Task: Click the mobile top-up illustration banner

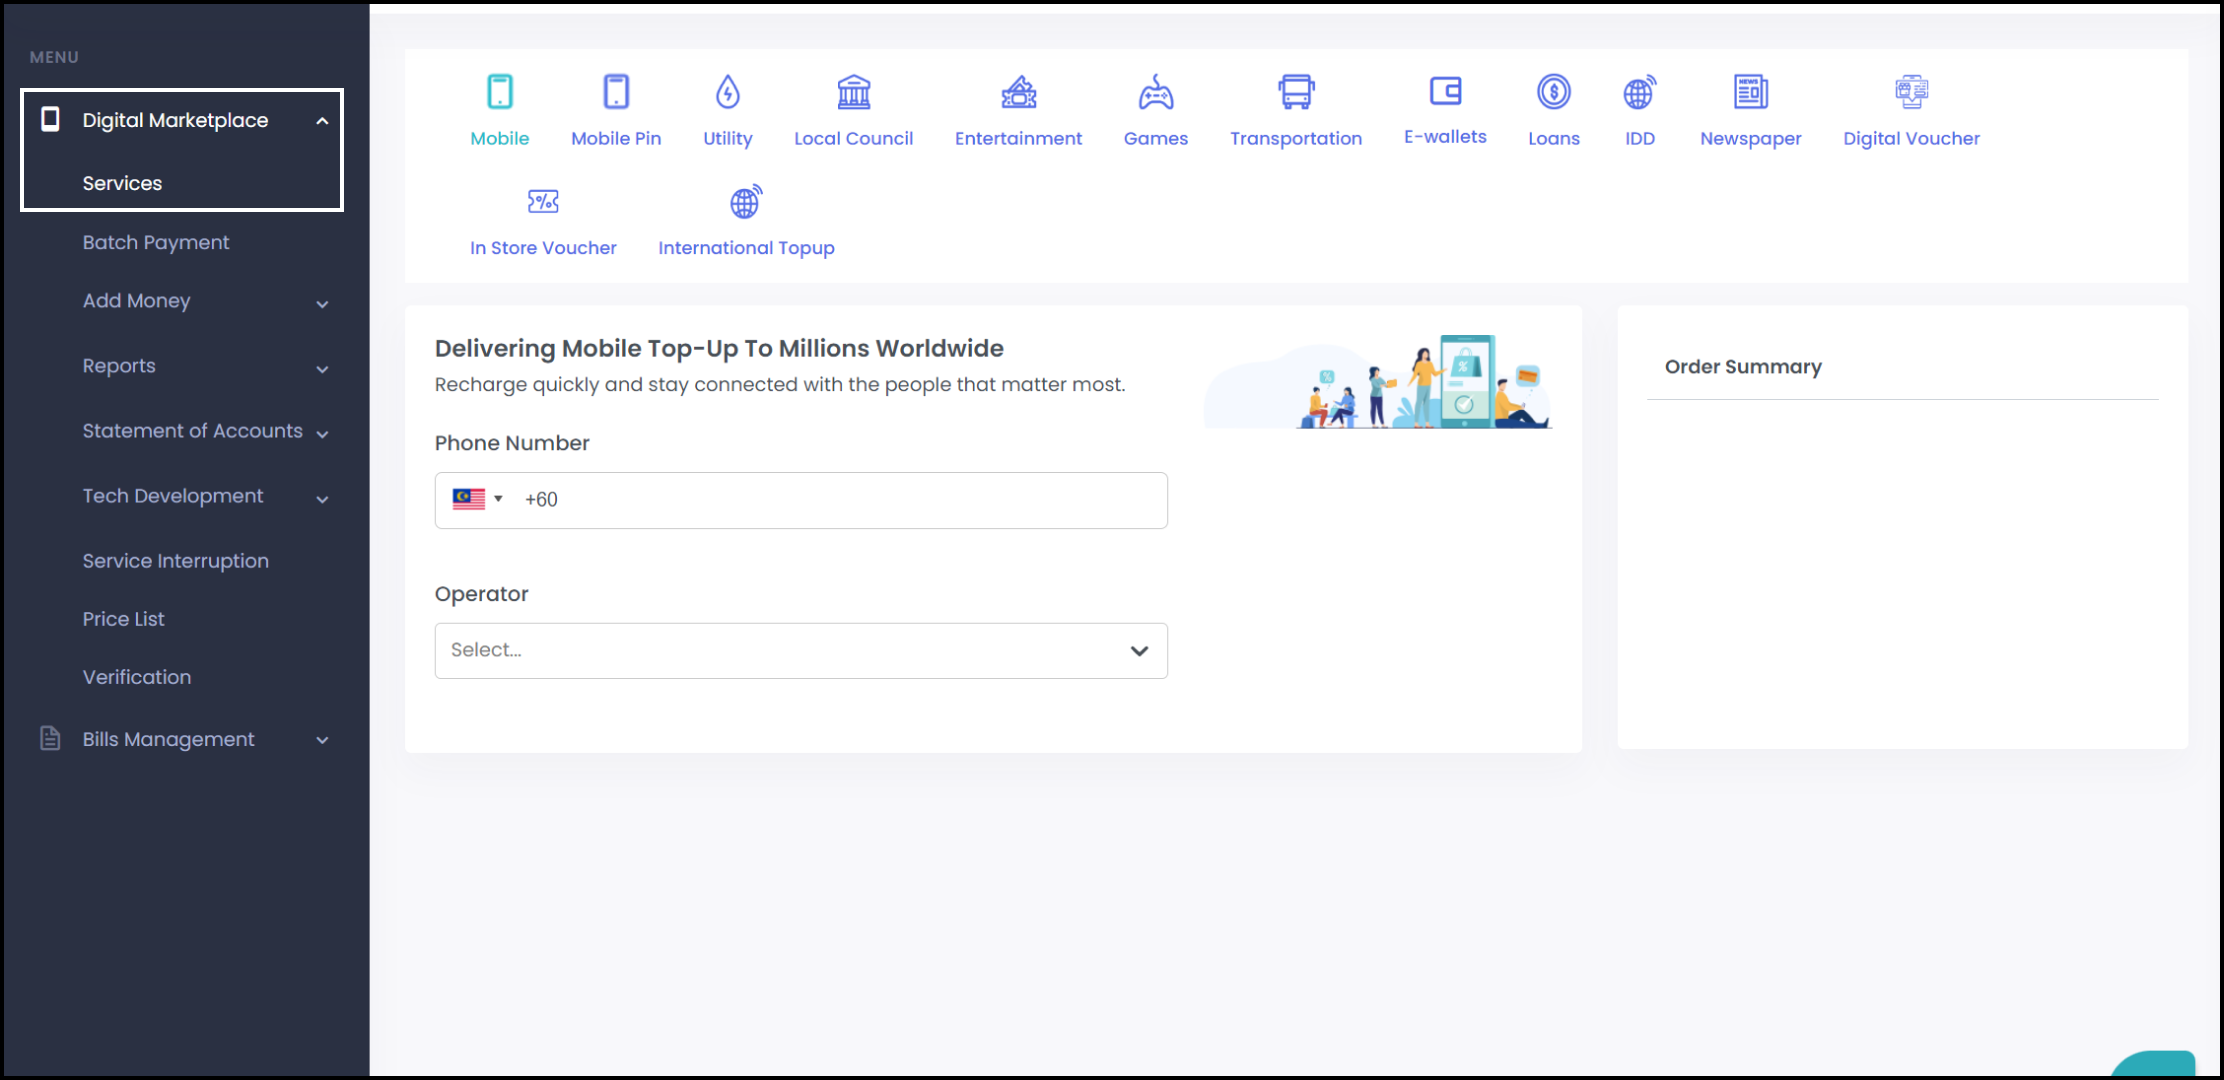Action: click(1378, 382)
